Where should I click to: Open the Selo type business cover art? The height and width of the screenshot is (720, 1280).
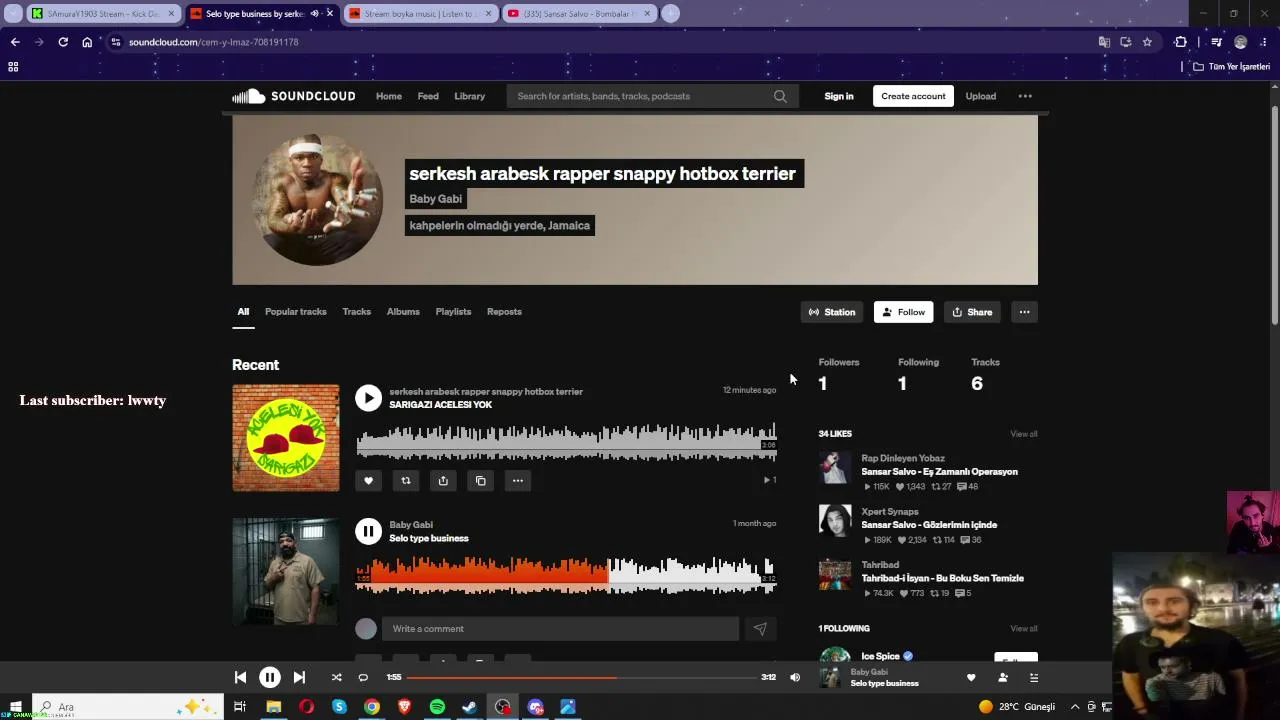(x=286, y=571)
